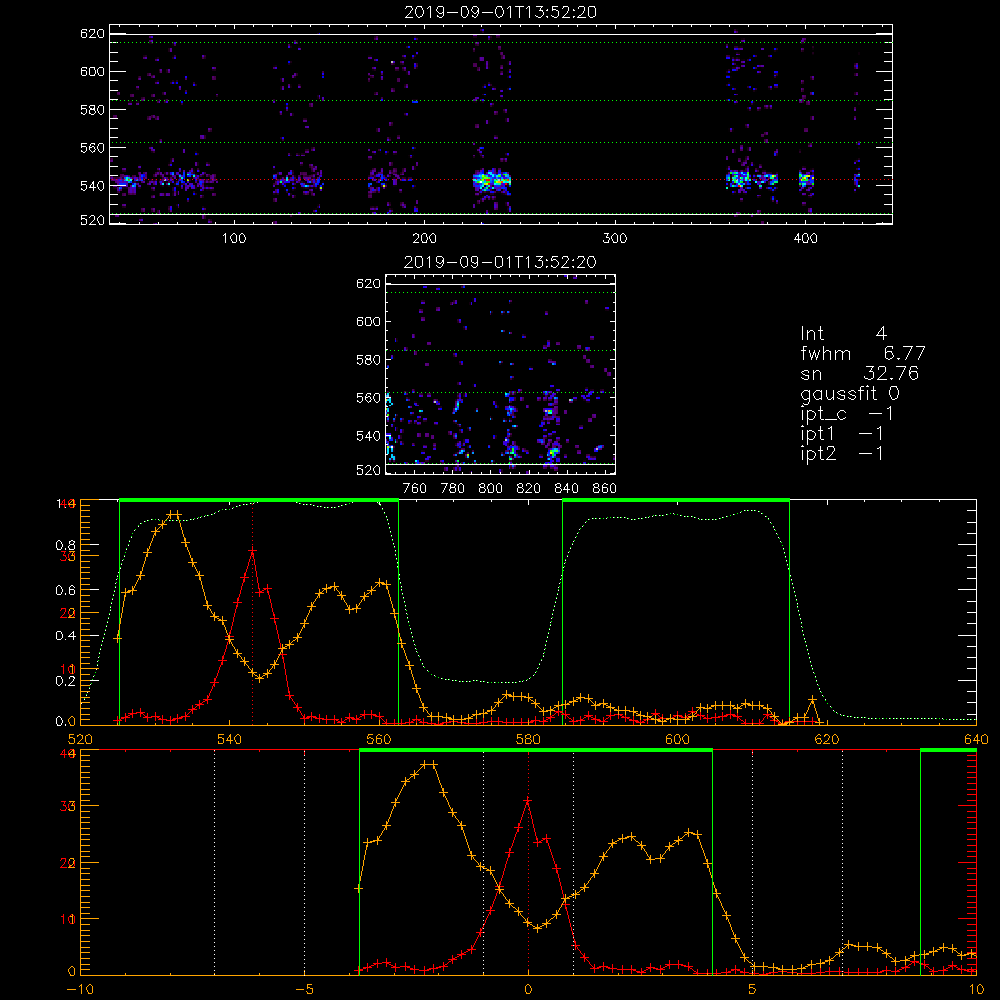Select the 'ipt_c -1' line
The height and width of the screenshot is (1000, 1000).
tap(847, 414)
